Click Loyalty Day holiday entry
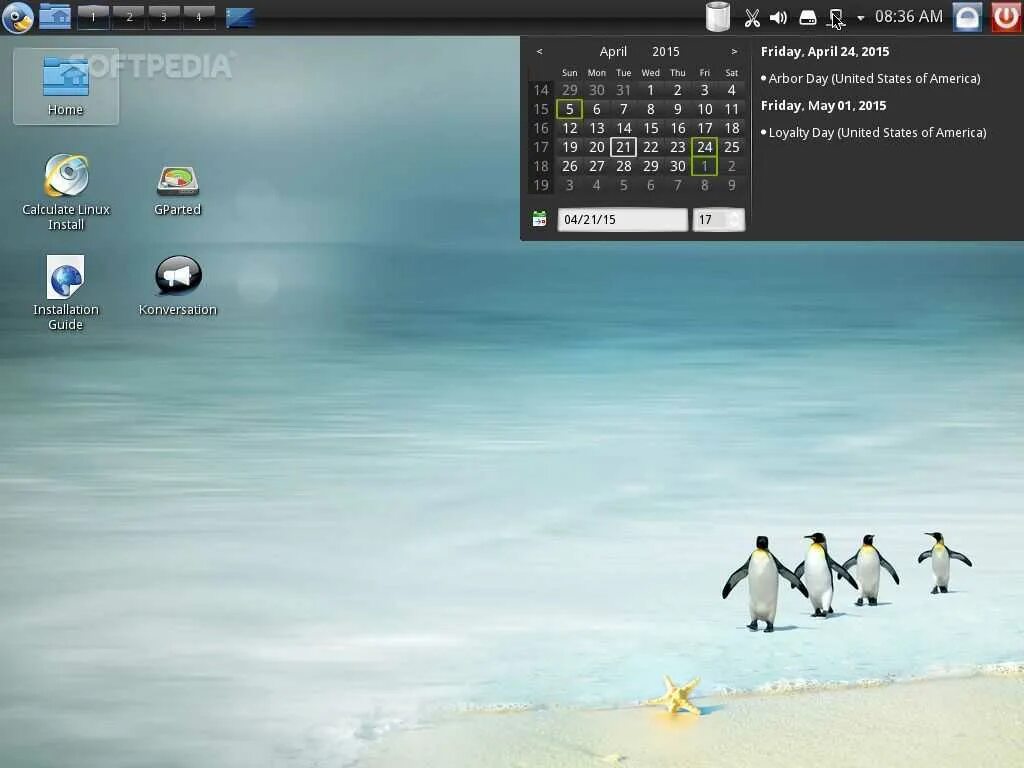 click(x=874, y=133)
